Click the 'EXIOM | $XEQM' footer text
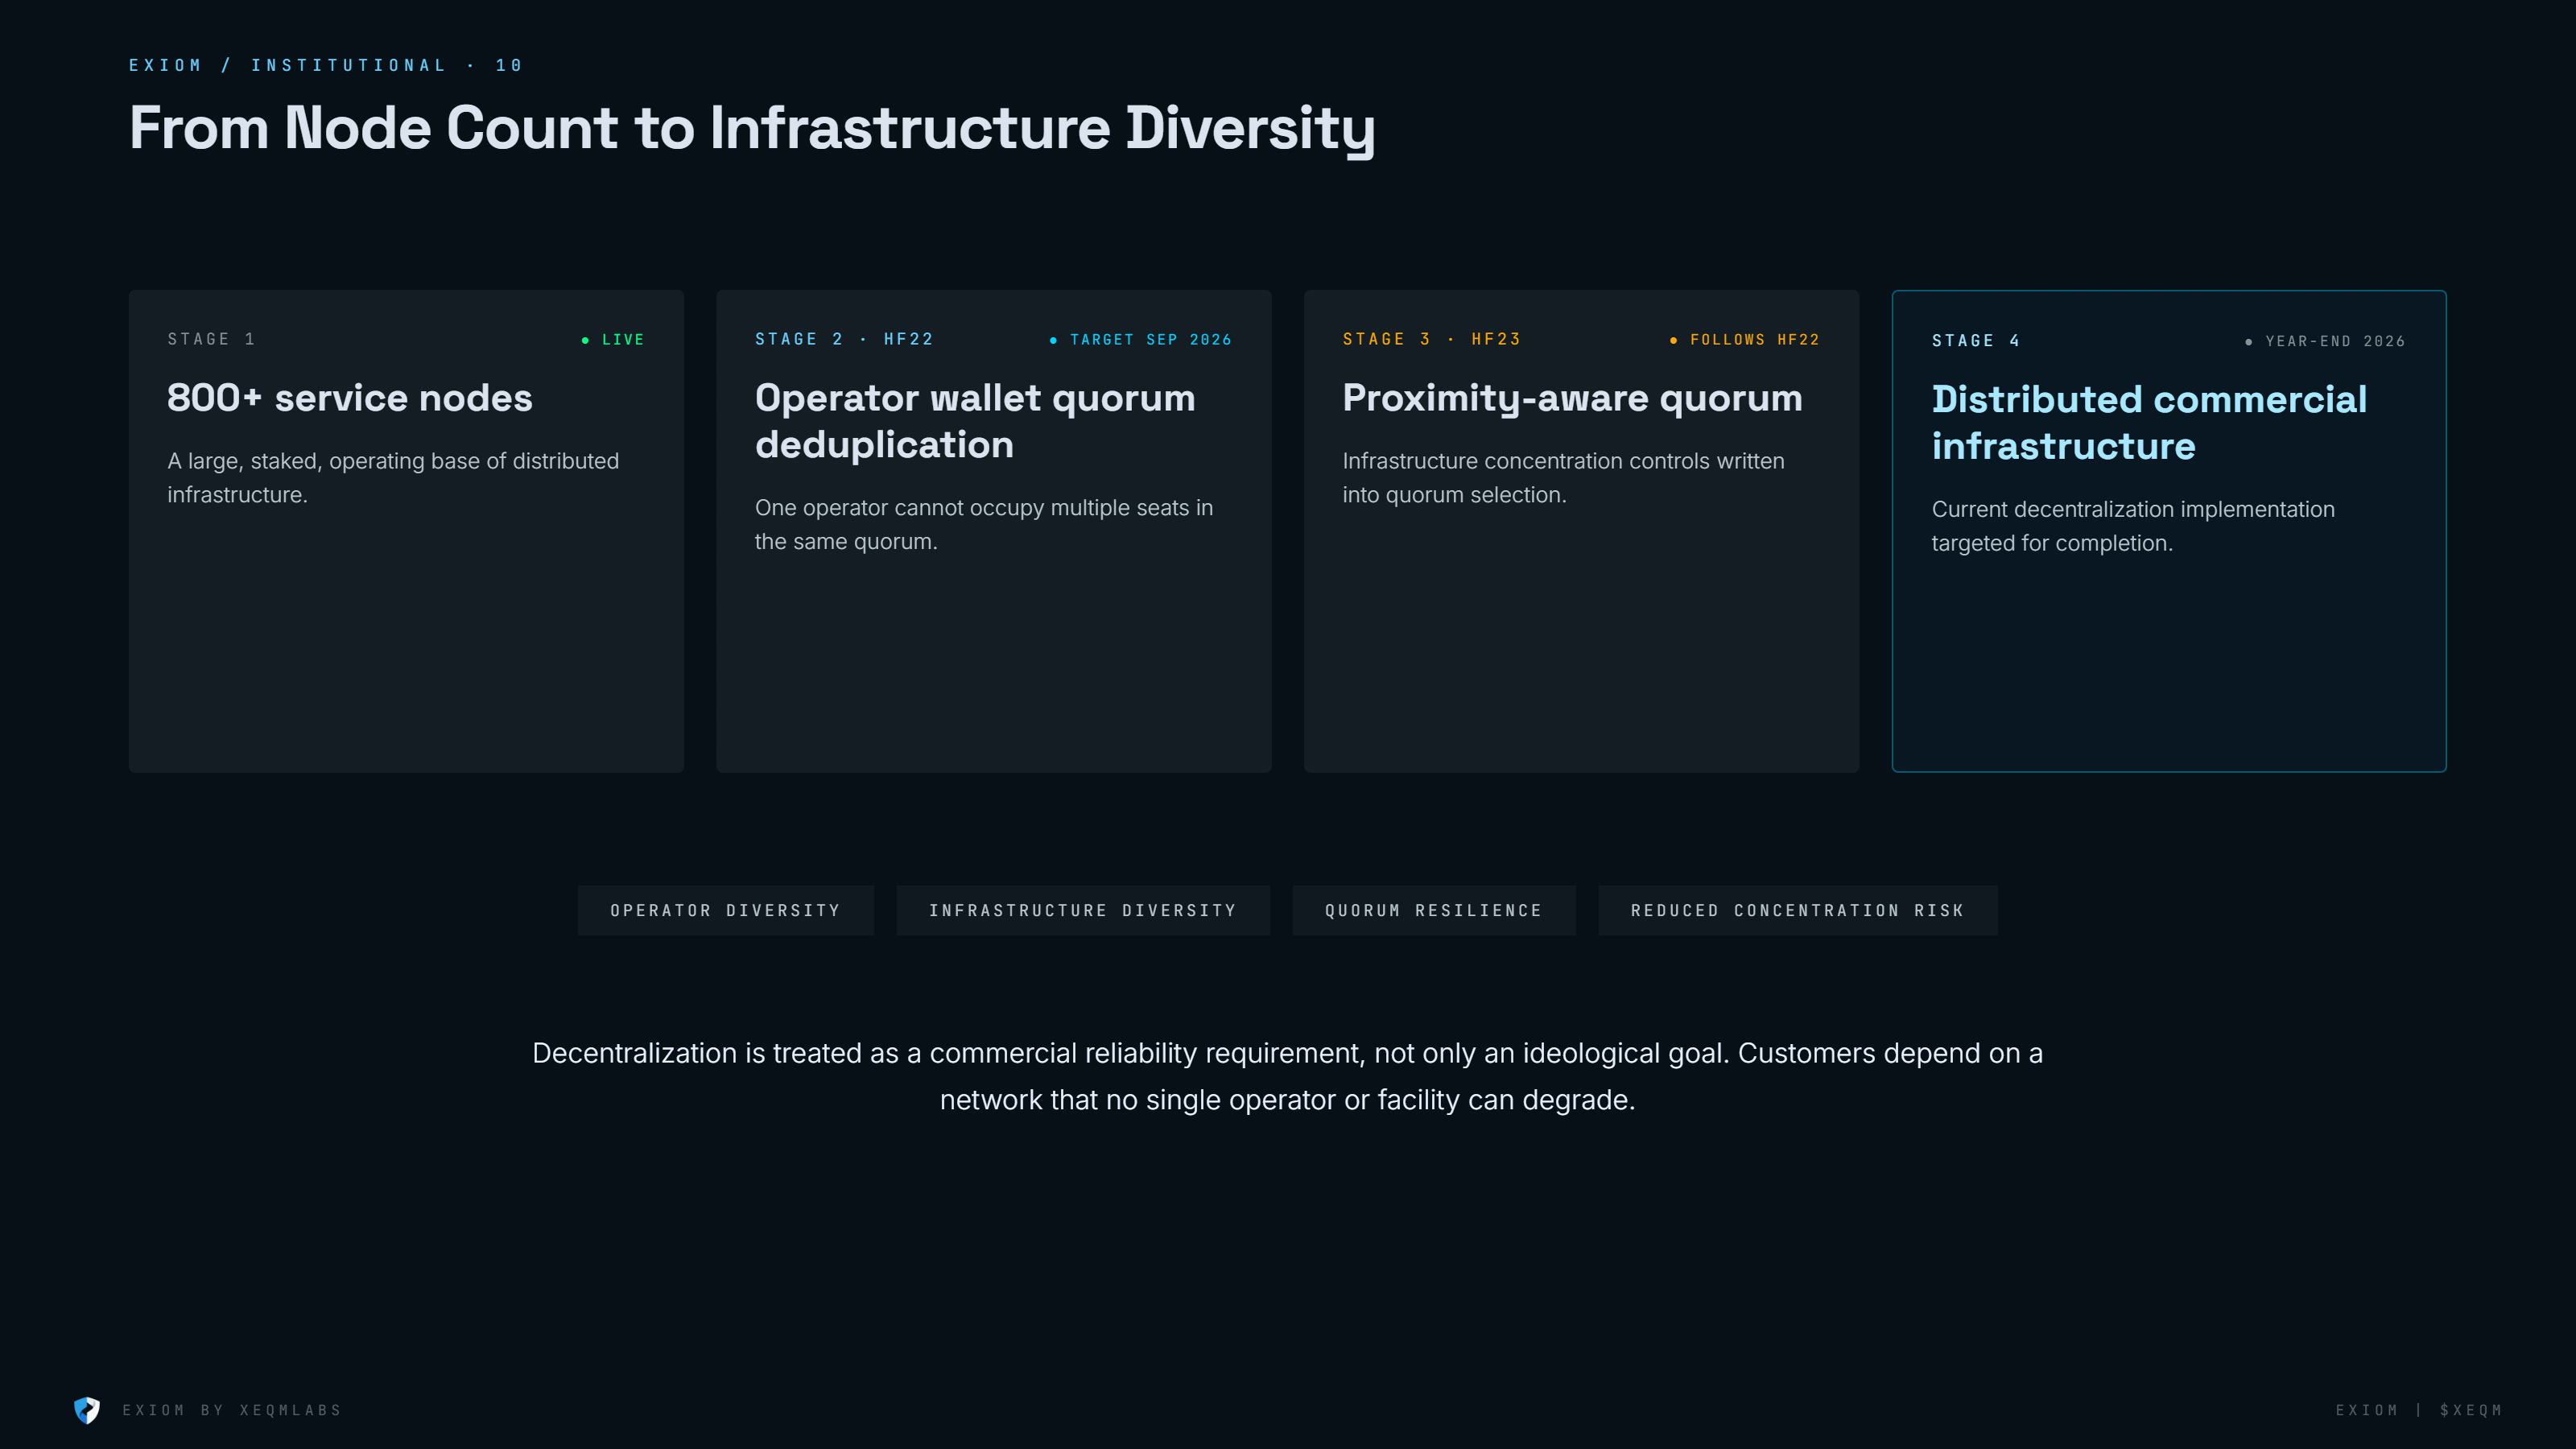This screenshot has height=1449, width=2576. 2419,1410
